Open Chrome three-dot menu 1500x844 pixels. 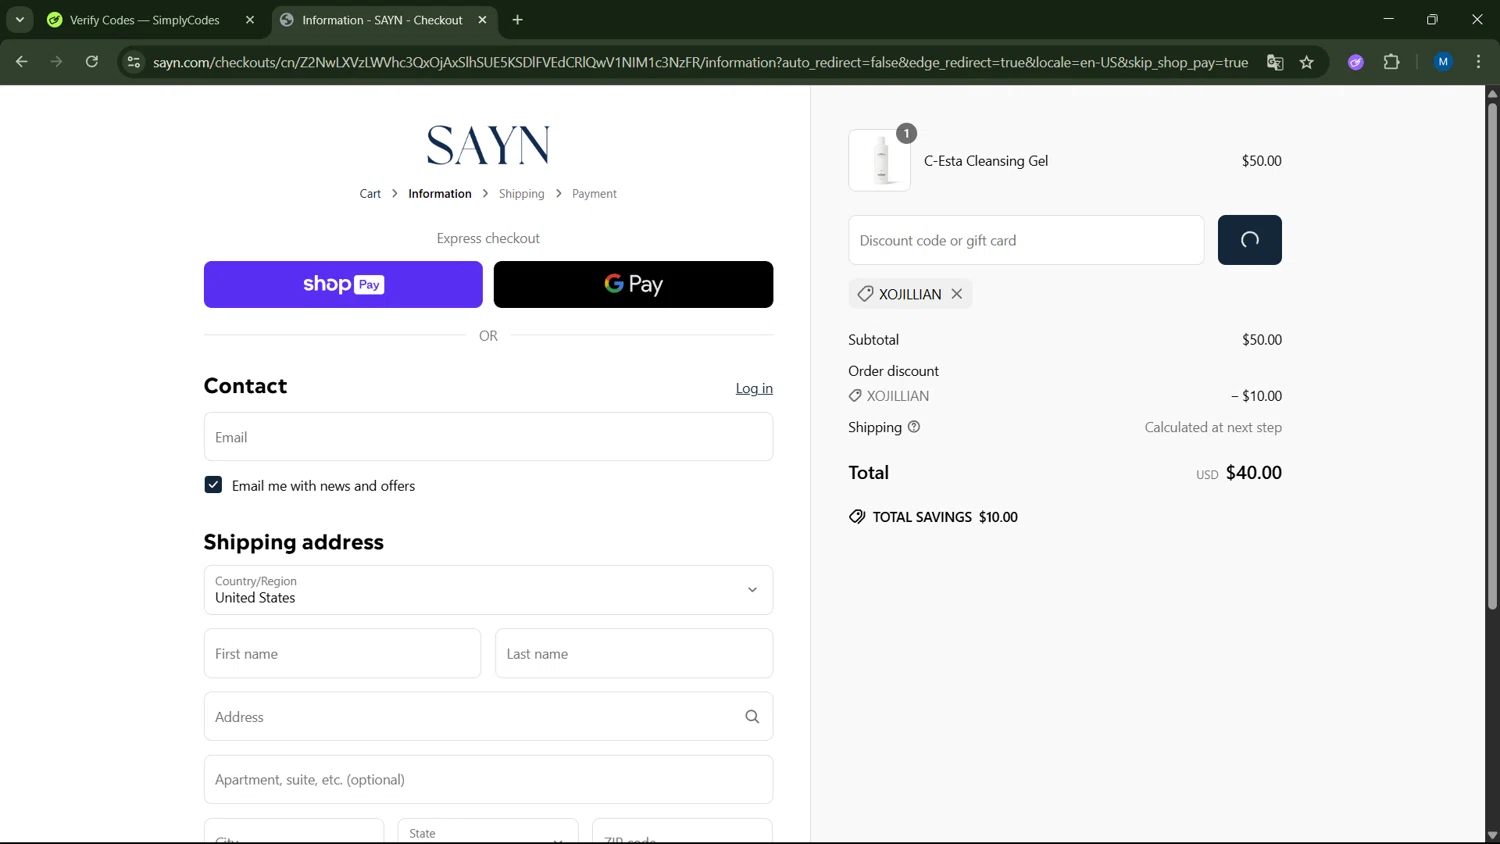tap(1479, 62)
